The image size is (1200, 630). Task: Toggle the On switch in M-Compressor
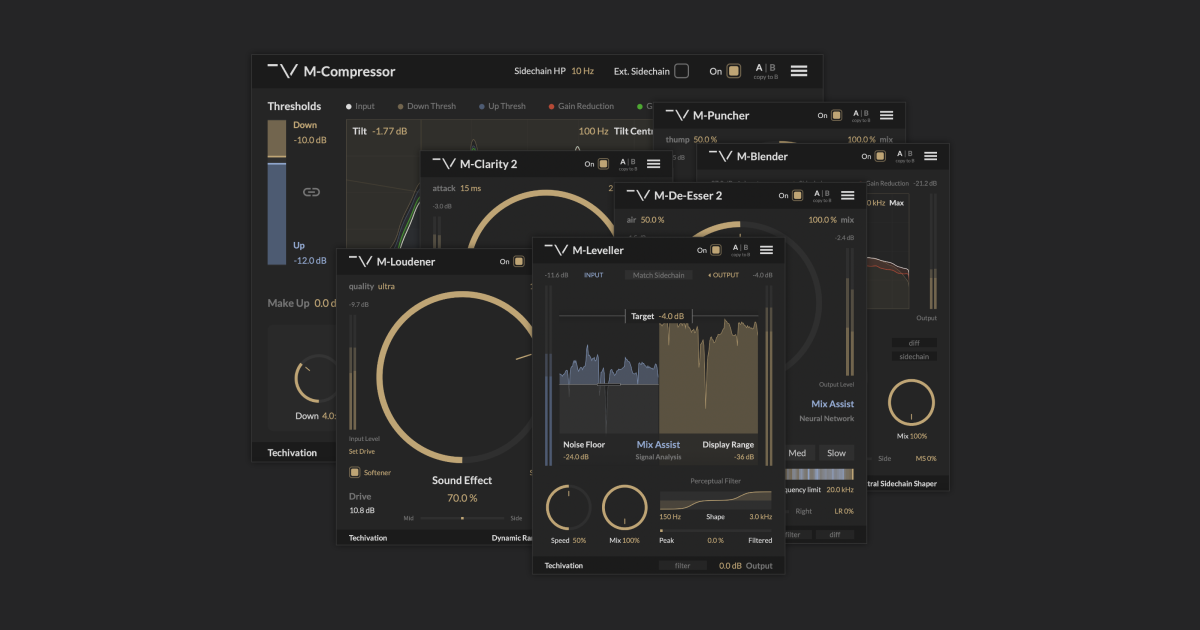click(734, 71)
